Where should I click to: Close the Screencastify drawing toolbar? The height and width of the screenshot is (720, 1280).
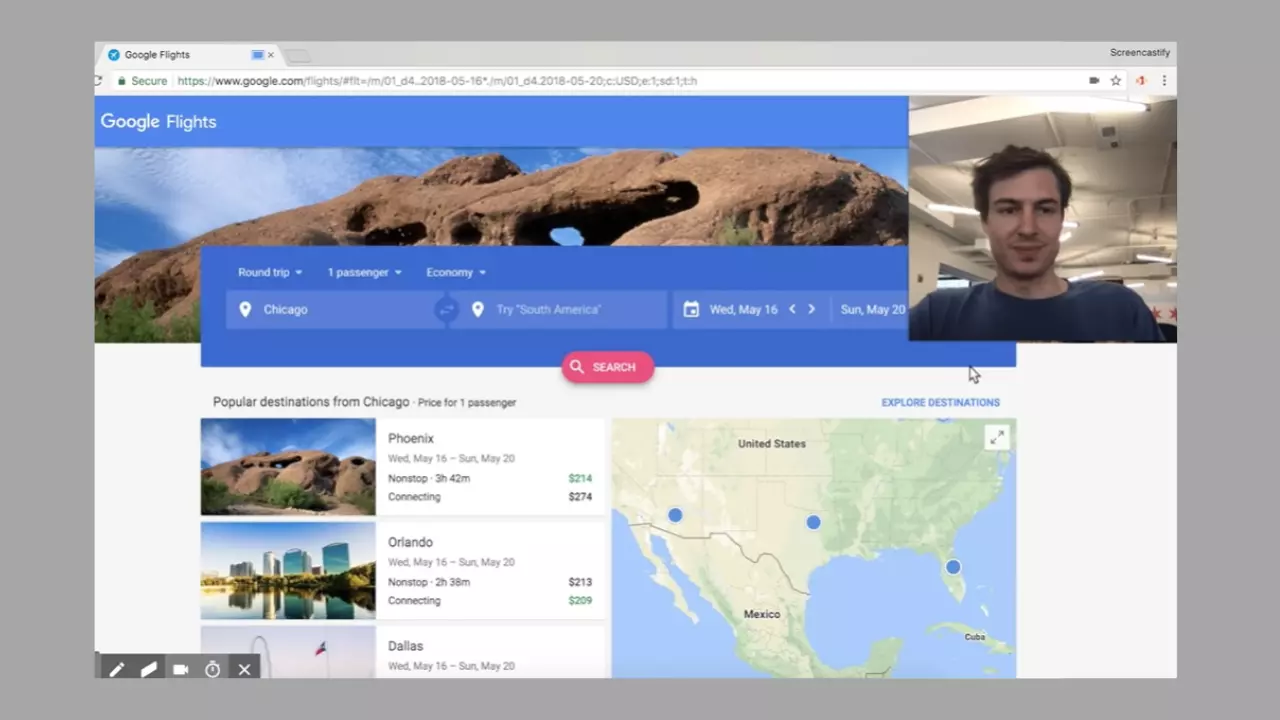pyautogui.click(x=244, y=670)
